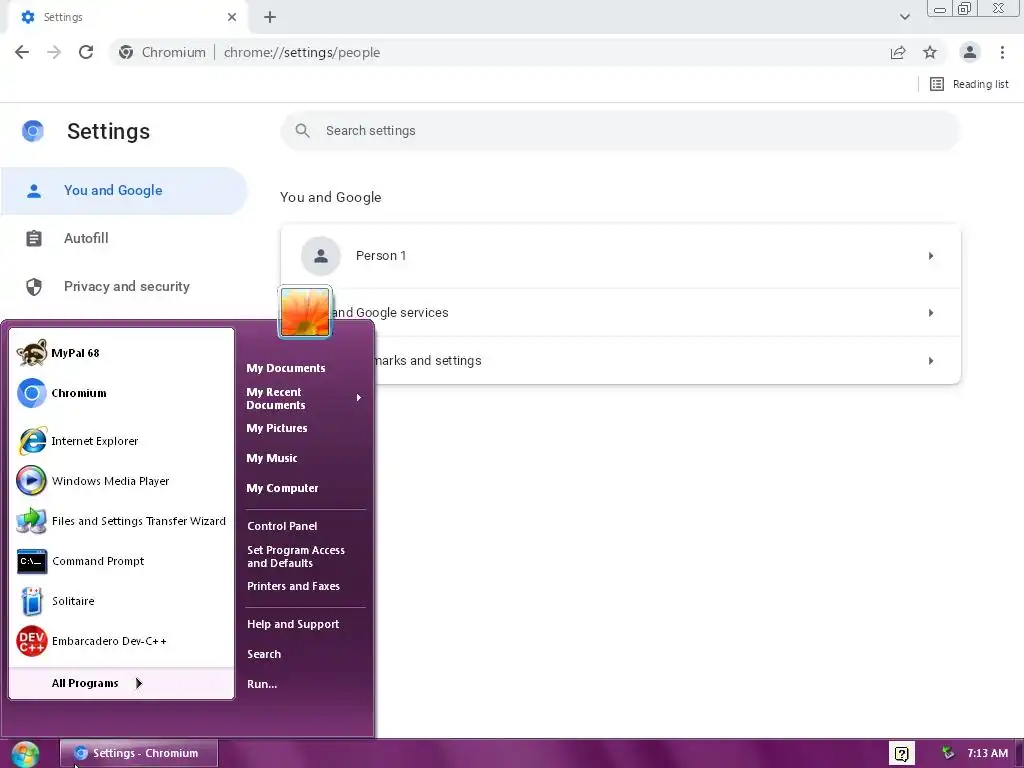Expand Sync and Google services row
The width and height of the screenshot is (1024, 768).
[620, 313]
